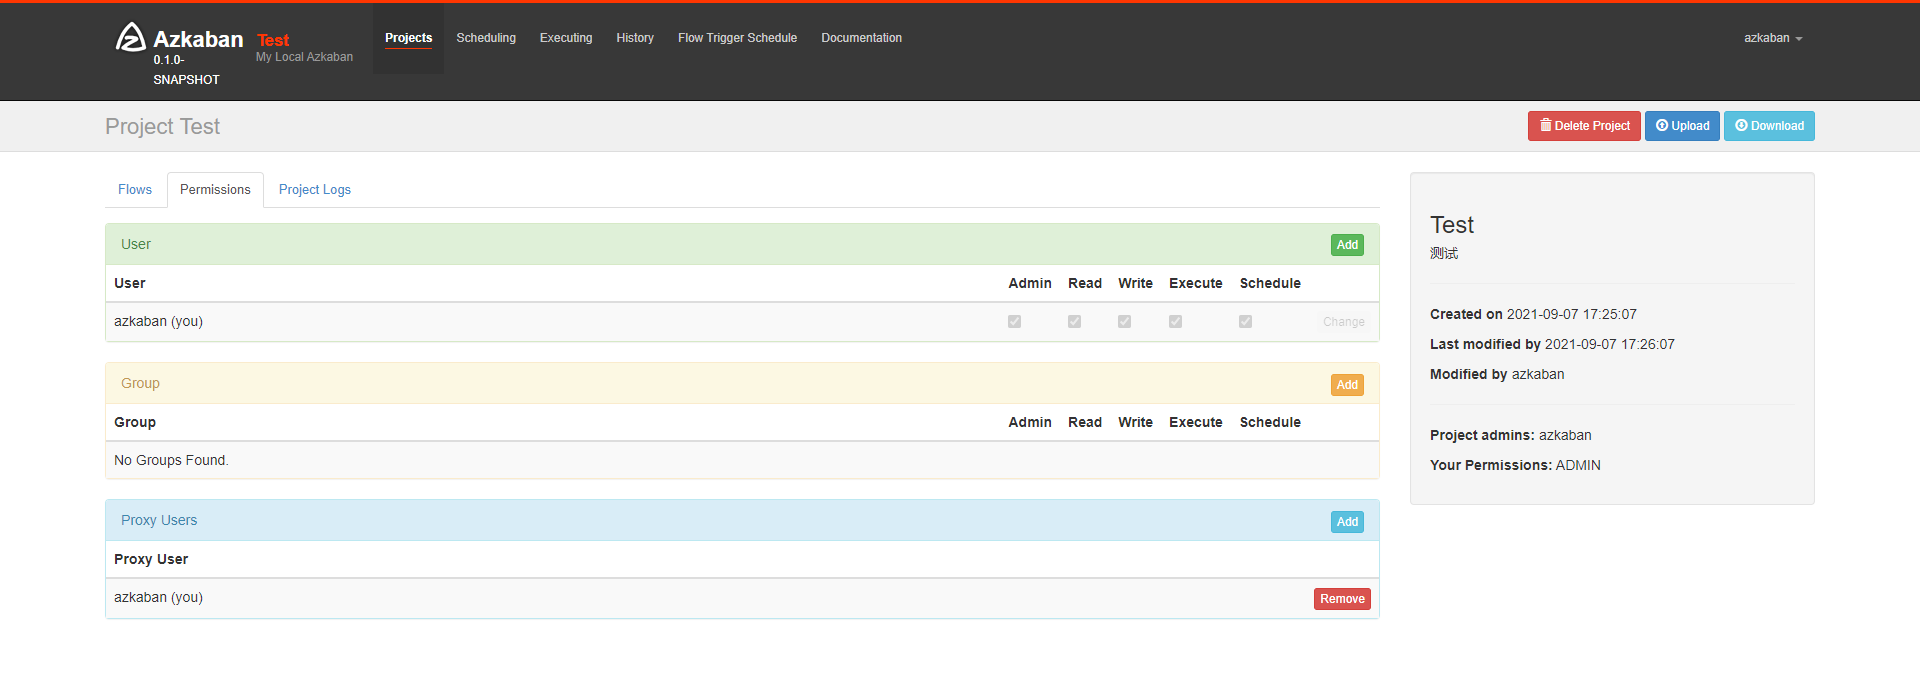Click the Project Test heading
The width and height of the screenshot is (1920, 694).
pyautogui.click(x=163, y=126)
